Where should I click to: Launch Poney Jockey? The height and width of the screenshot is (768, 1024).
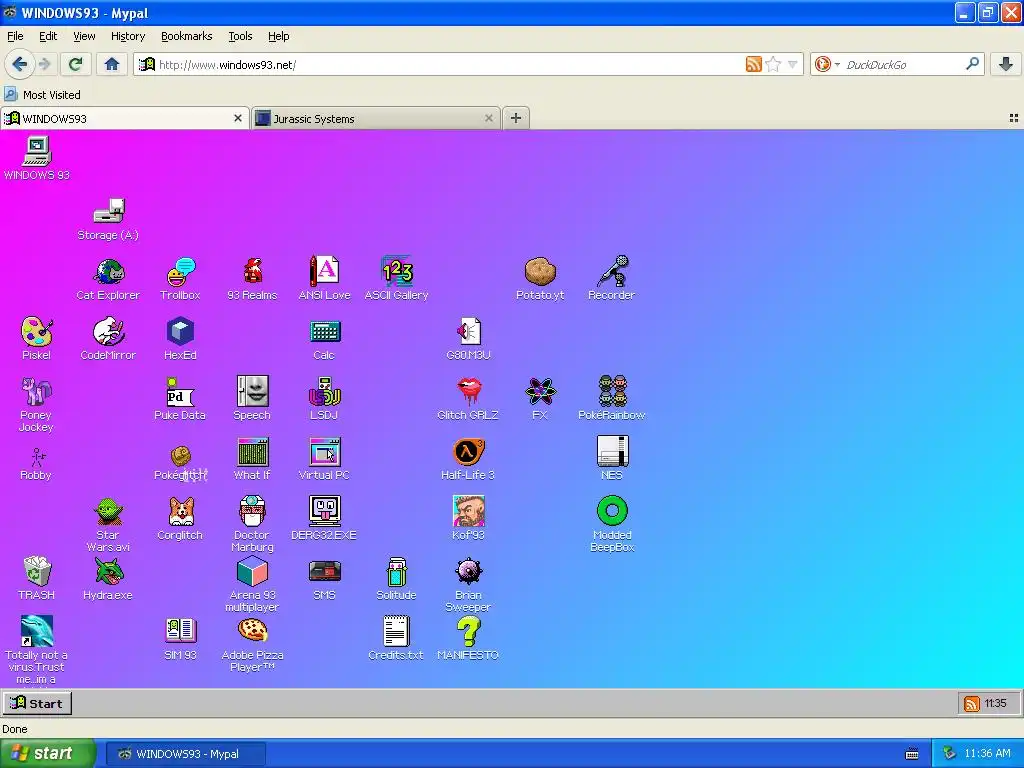[x=36, y=392]
